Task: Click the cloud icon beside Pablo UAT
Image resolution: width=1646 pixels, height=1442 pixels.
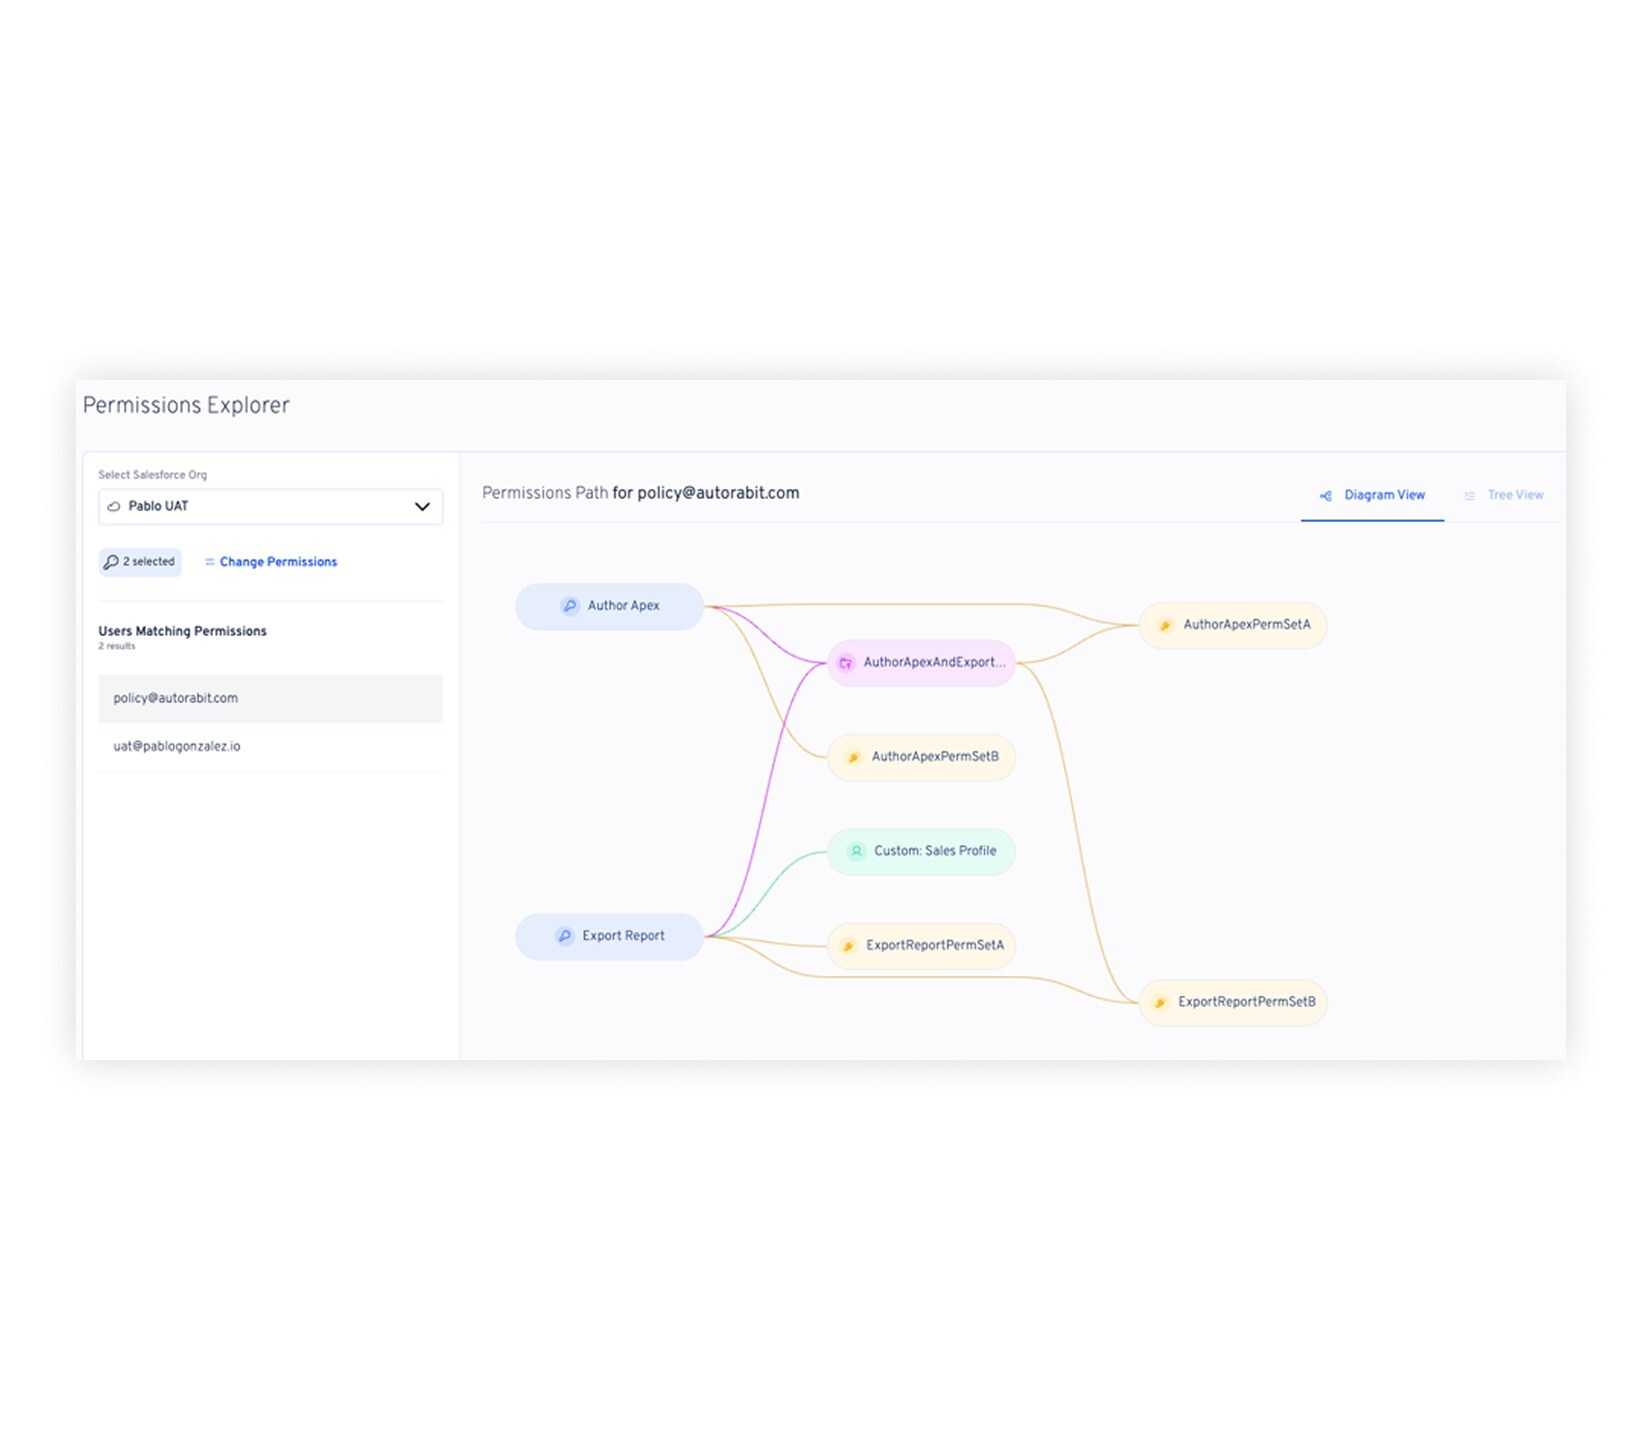Action: (114, 507)
